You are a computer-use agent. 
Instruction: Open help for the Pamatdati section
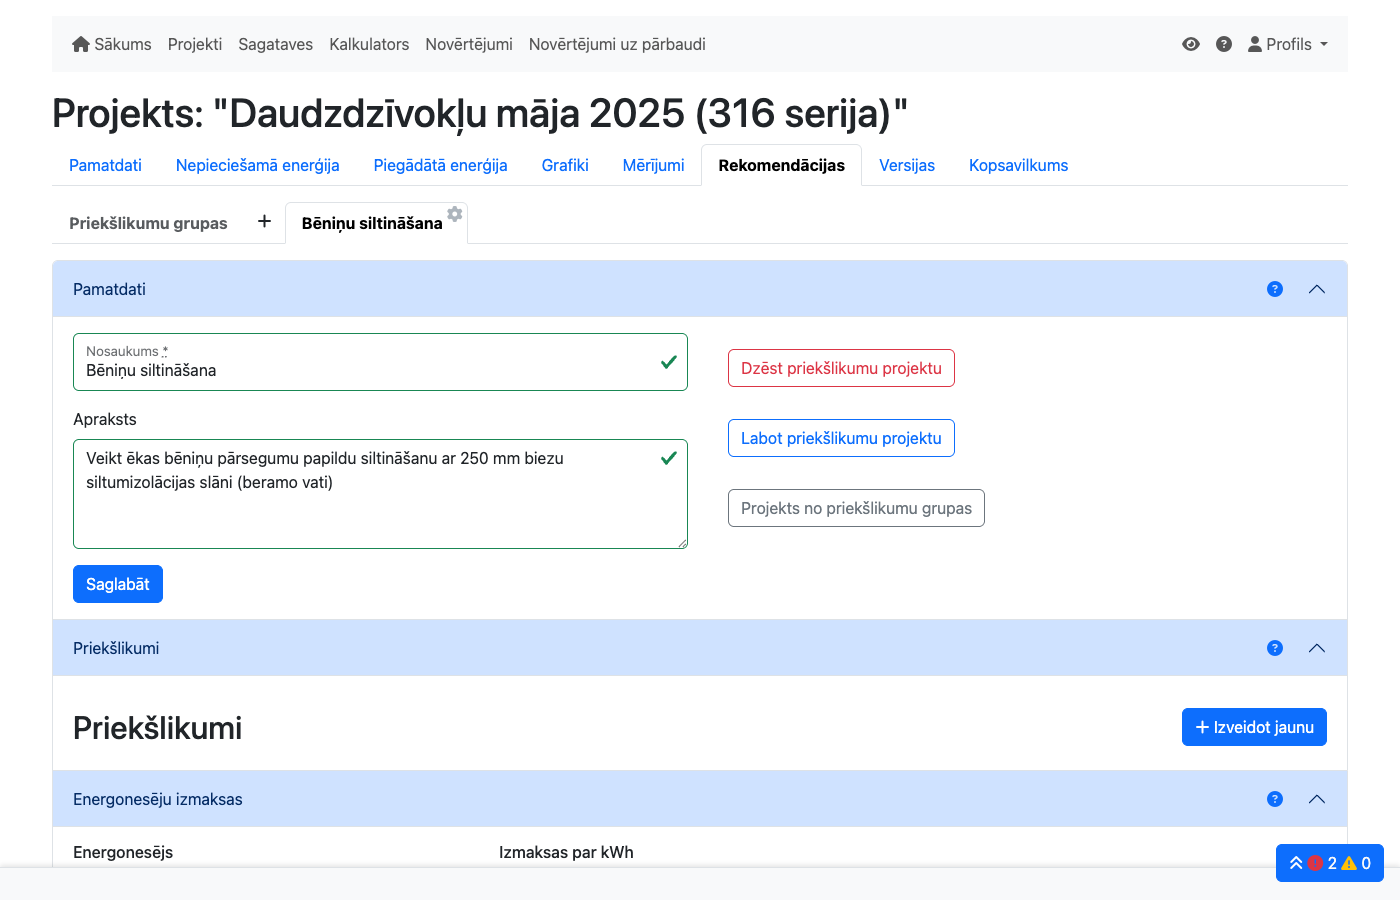(1274, 289)
